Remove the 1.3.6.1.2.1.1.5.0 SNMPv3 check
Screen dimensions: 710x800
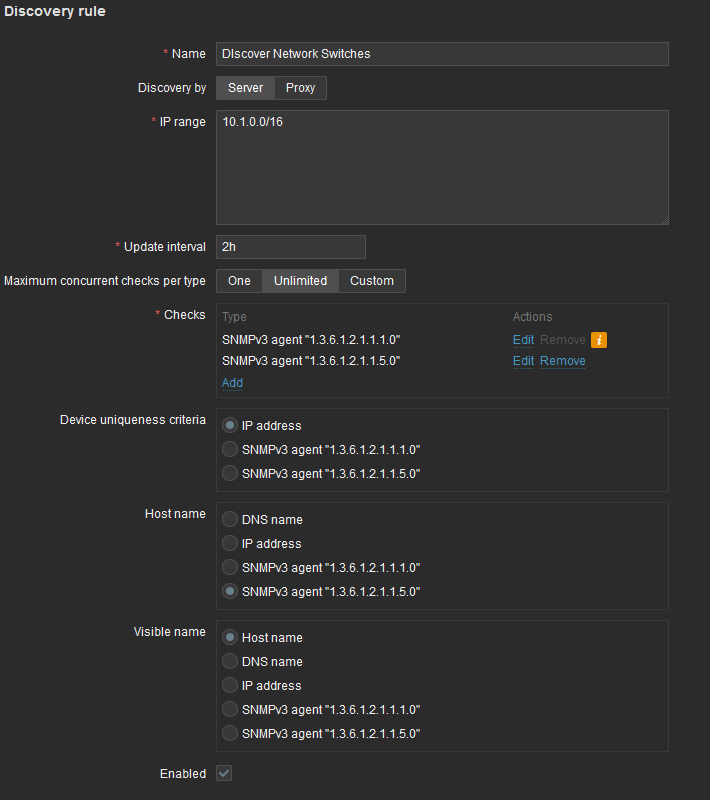562,361
